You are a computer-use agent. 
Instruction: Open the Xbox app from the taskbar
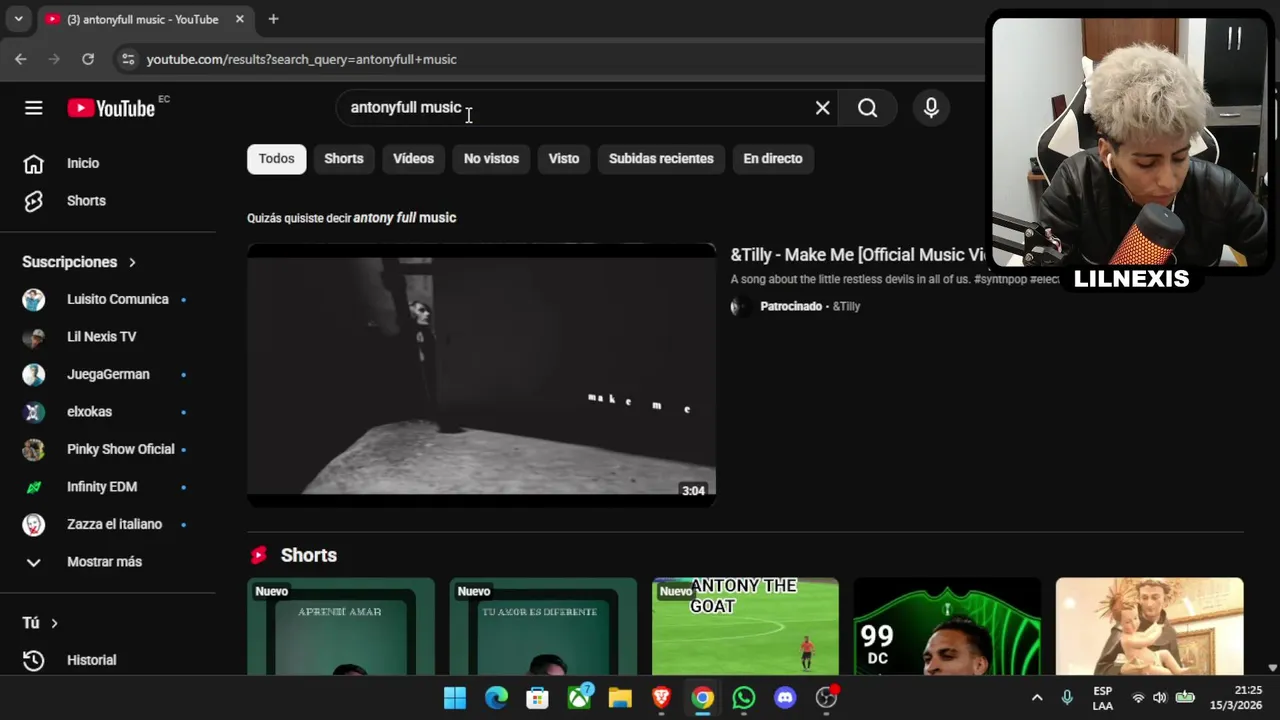579,698
